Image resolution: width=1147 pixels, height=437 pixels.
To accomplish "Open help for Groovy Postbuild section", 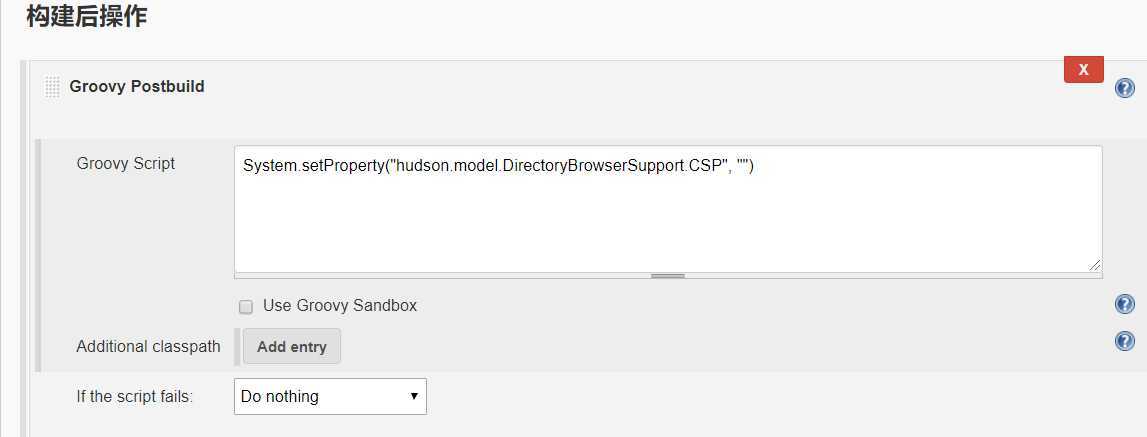I will click(1124, 89).
